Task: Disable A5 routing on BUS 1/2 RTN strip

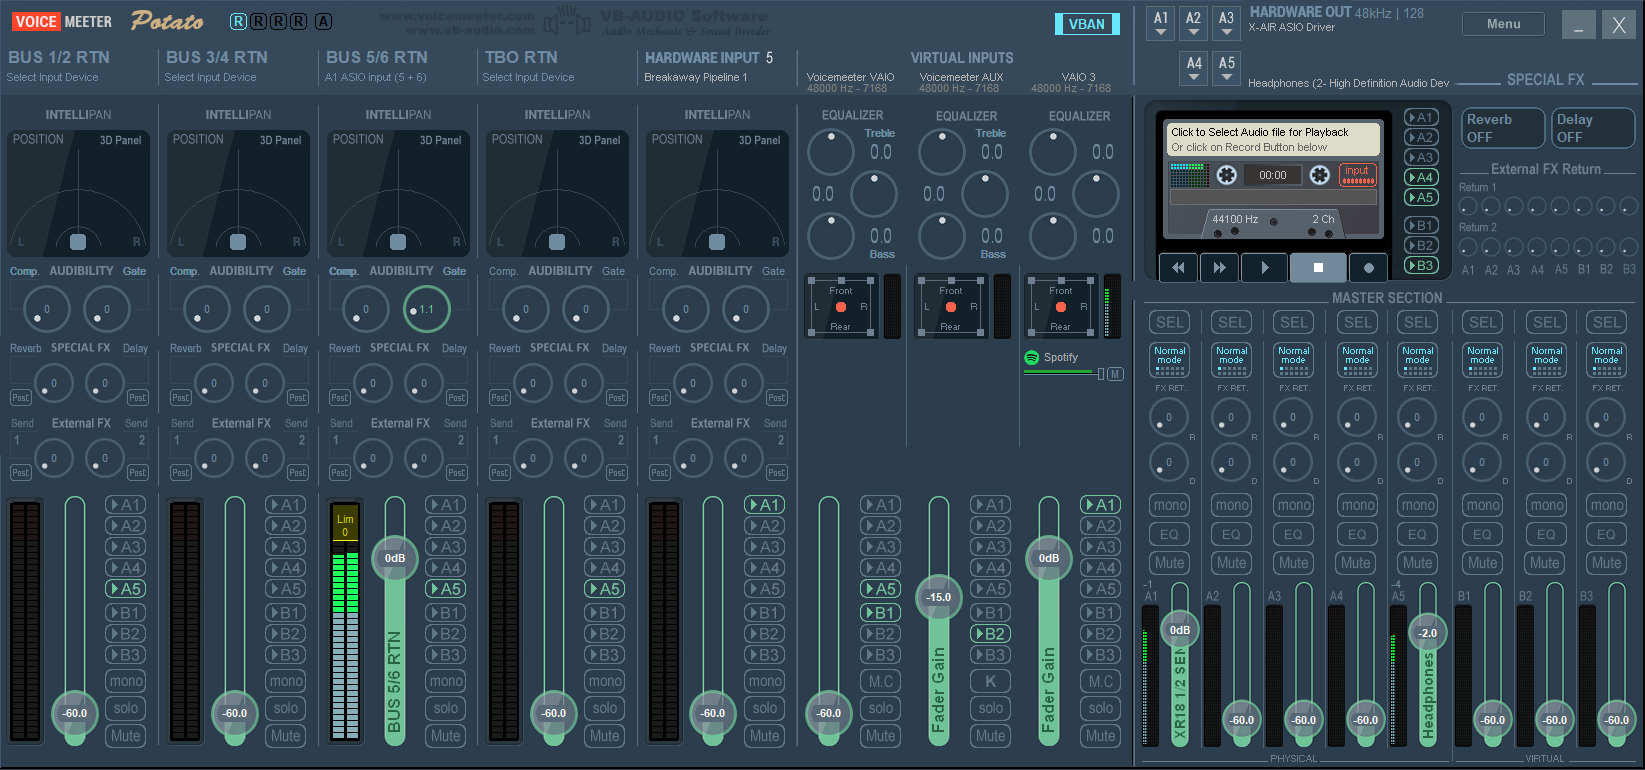Action: (126, 589)
